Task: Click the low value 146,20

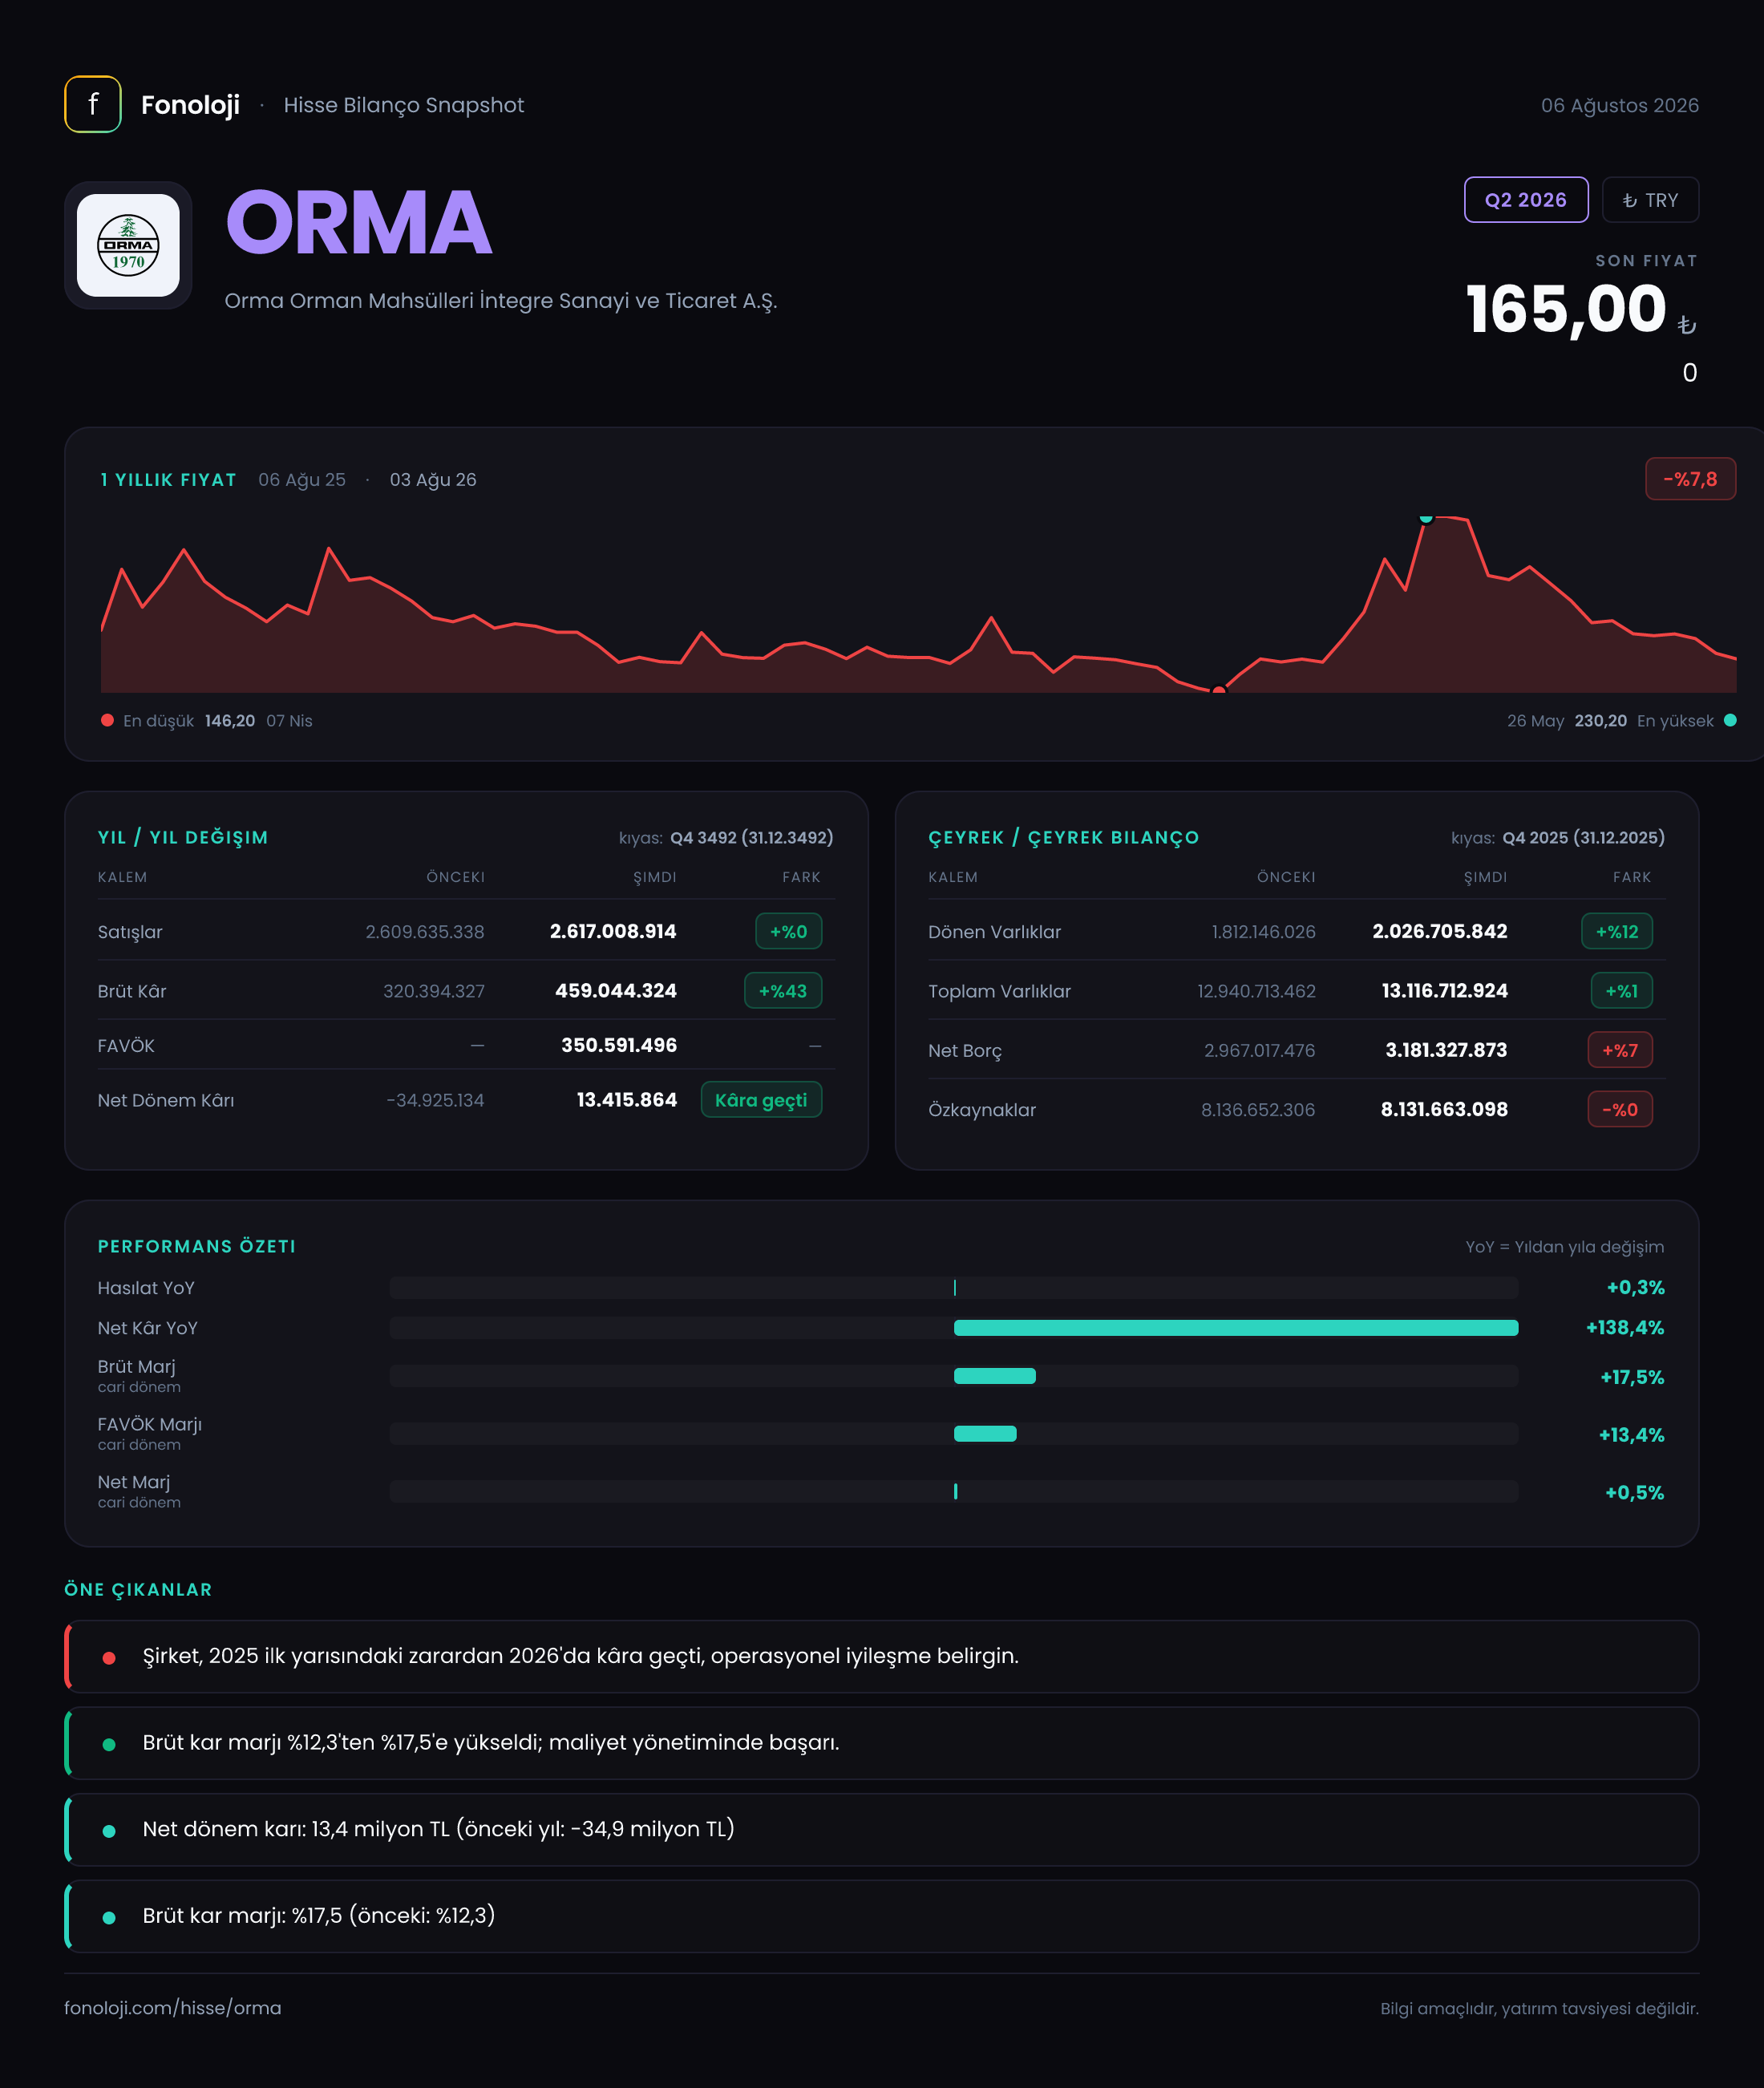Action: 230,721
